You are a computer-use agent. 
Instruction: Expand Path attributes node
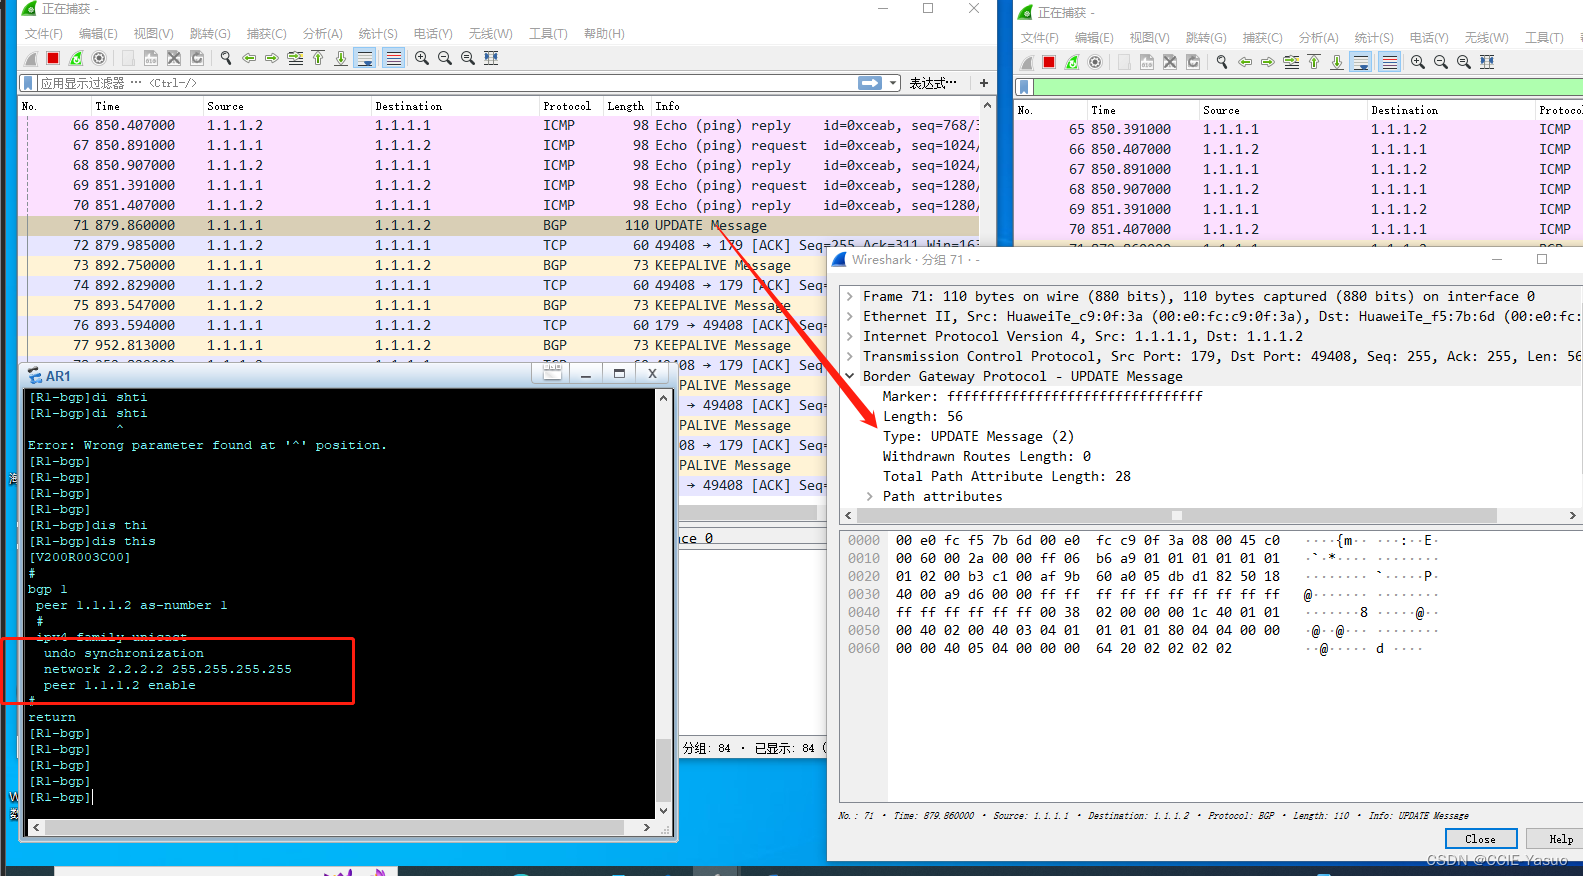coord(870,497)
